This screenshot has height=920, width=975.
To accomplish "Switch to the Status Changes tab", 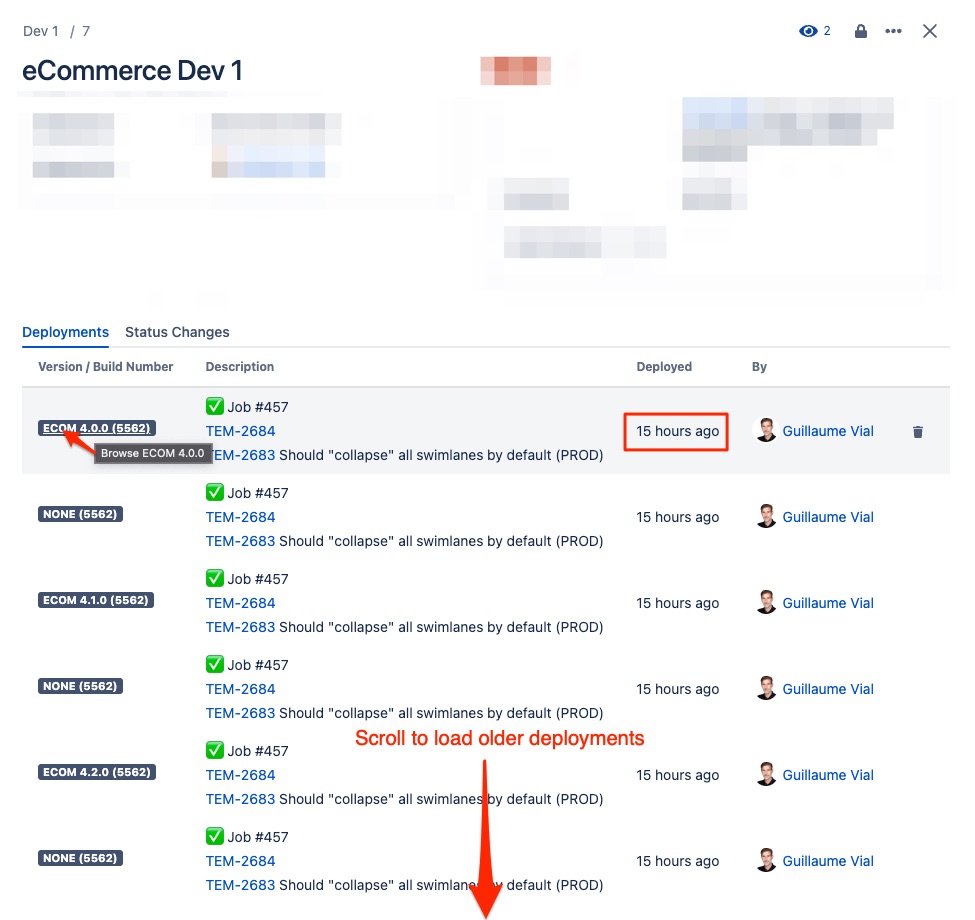I will coord(177,332).
